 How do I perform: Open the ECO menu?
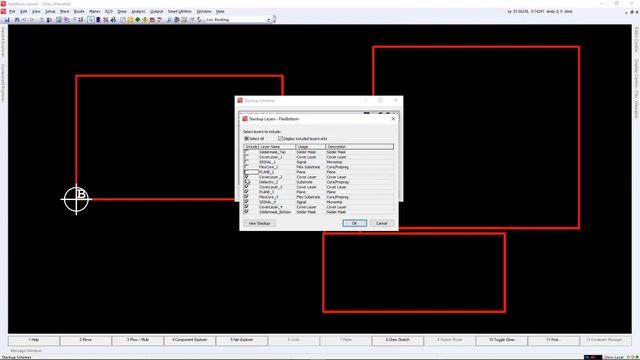pyautogui.click(x=109, y=11)
